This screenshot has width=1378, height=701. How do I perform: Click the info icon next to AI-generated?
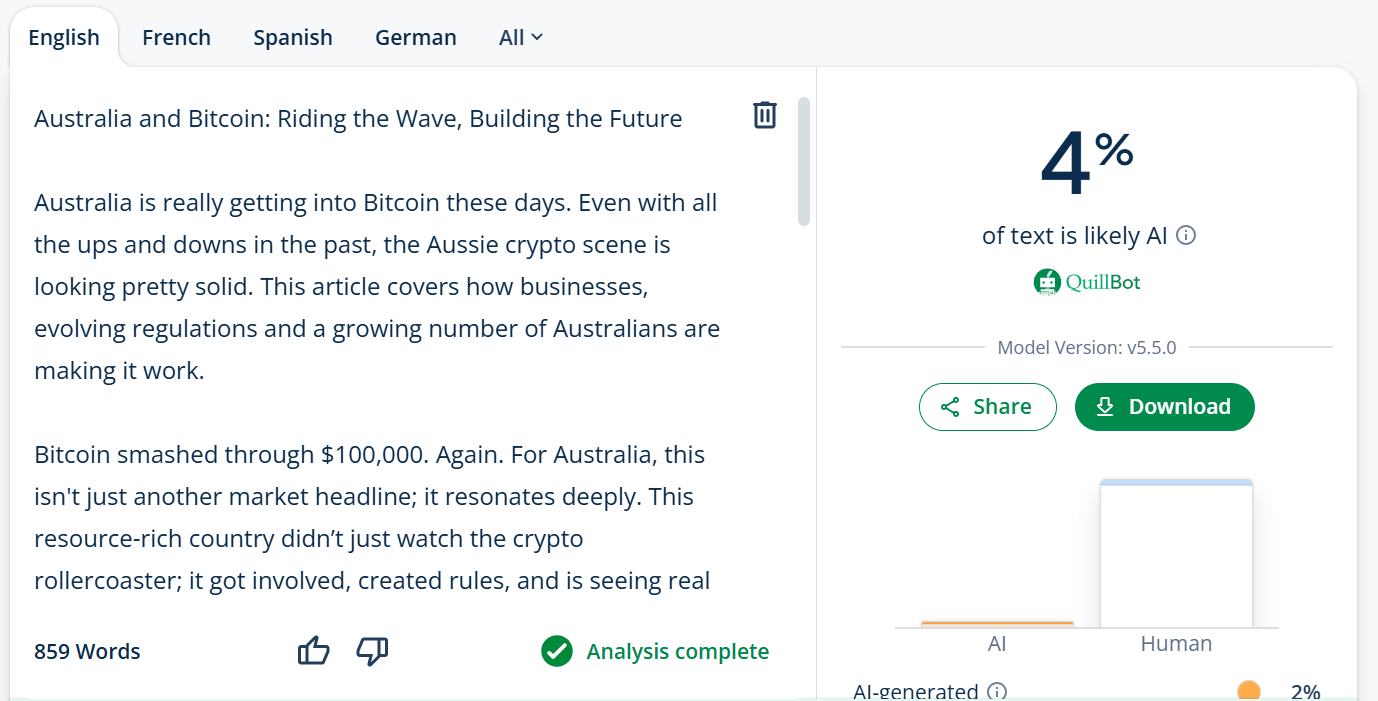[x=997, y=691]
